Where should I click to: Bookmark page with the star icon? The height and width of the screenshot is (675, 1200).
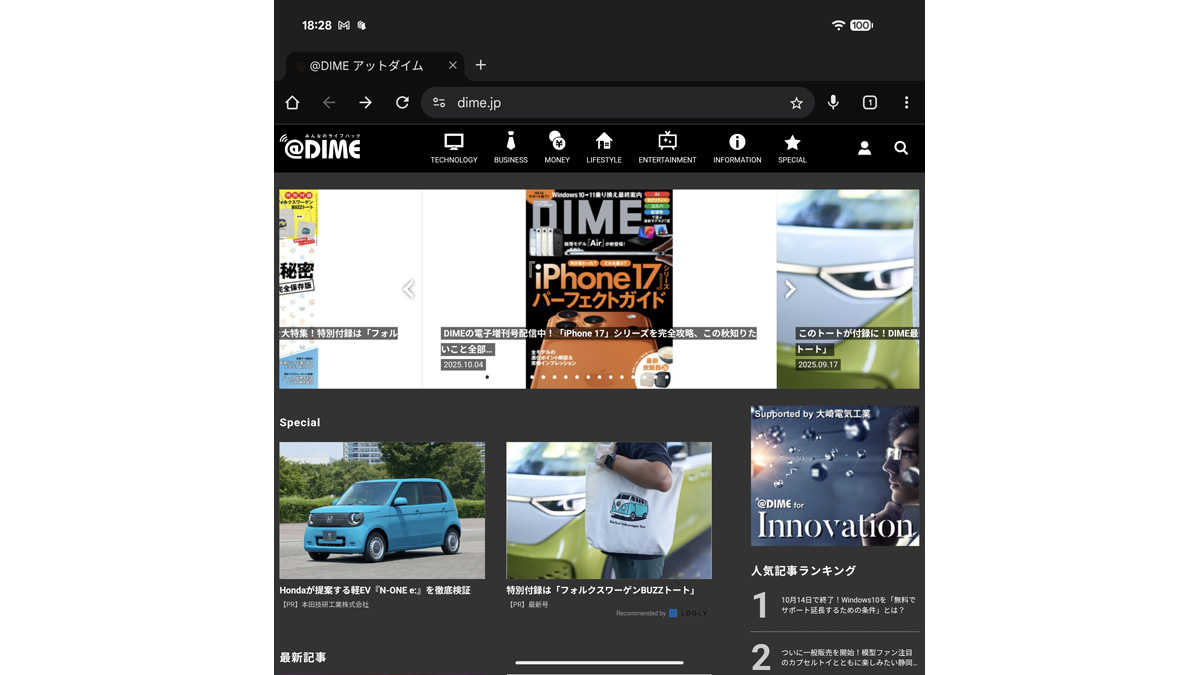tap(796, 103)
